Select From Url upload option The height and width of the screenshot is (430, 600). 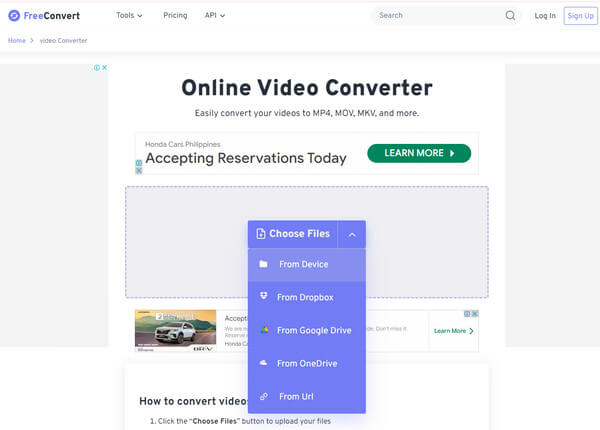[x=307, y=396]
